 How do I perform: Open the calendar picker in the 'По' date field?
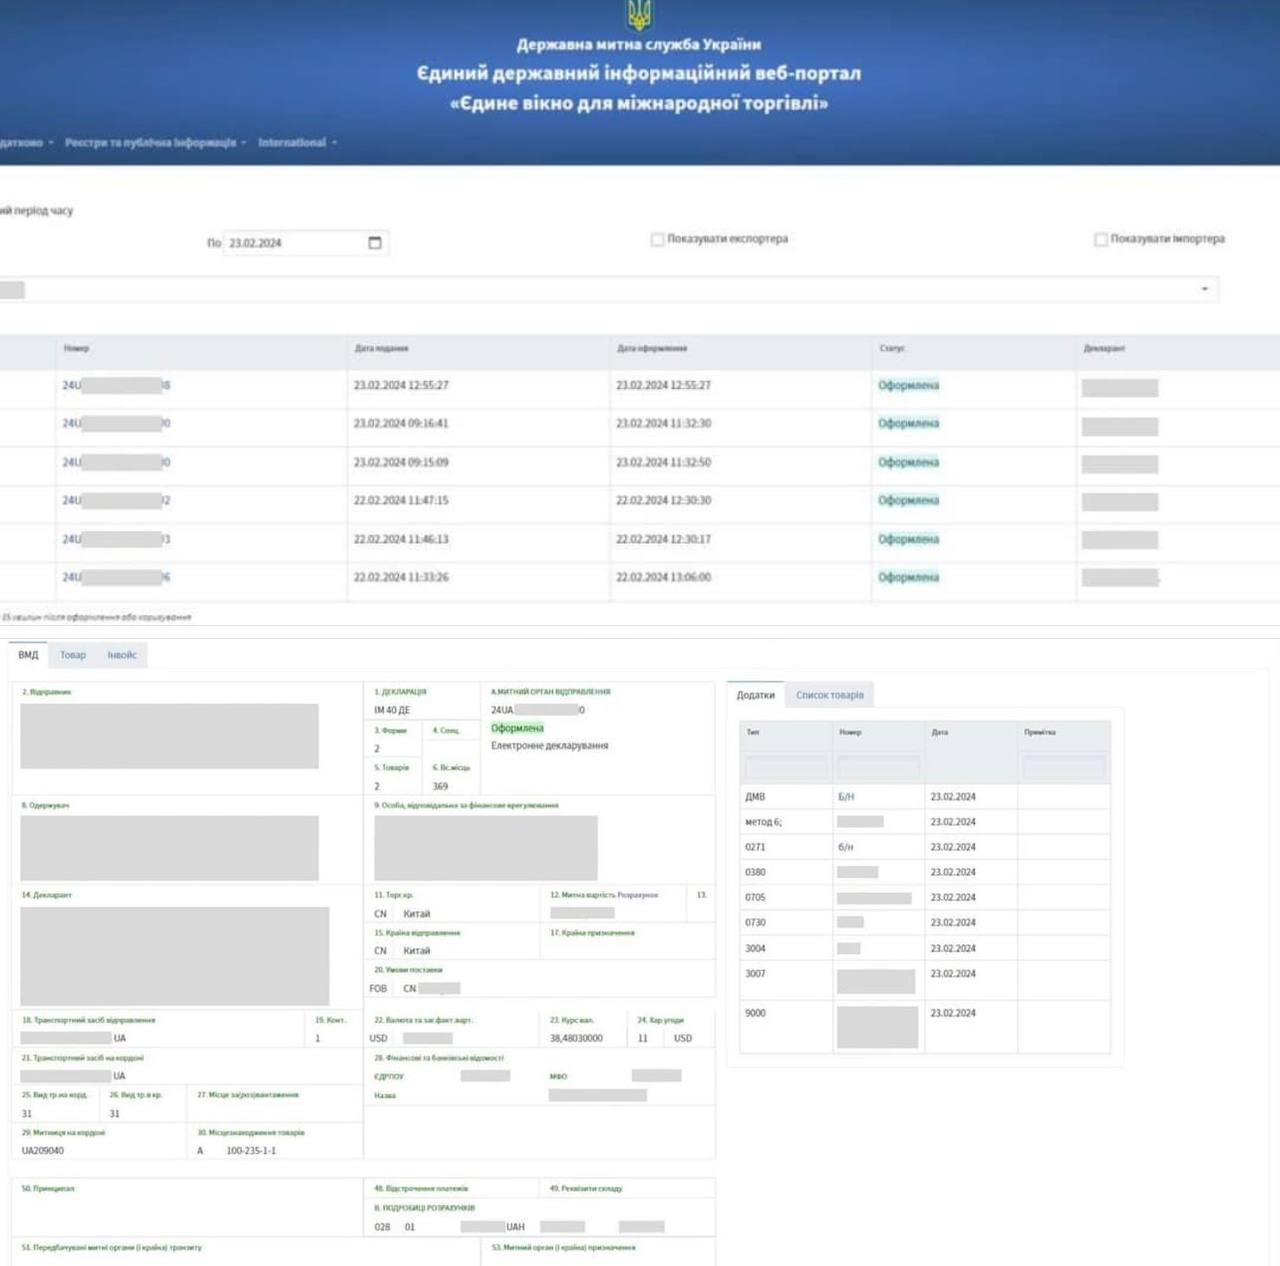coord(375,243)
